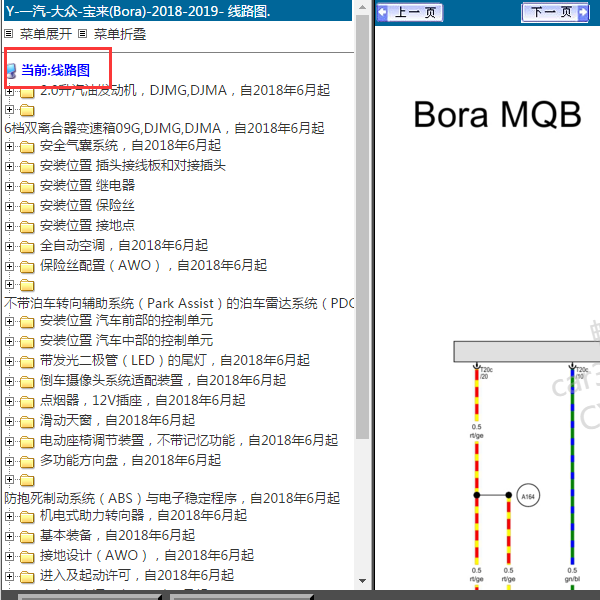The width and height of the screenshot is (600, 600).
Task: Click folder icon of 安全气囊系统
Action: [x=27, y=147]
